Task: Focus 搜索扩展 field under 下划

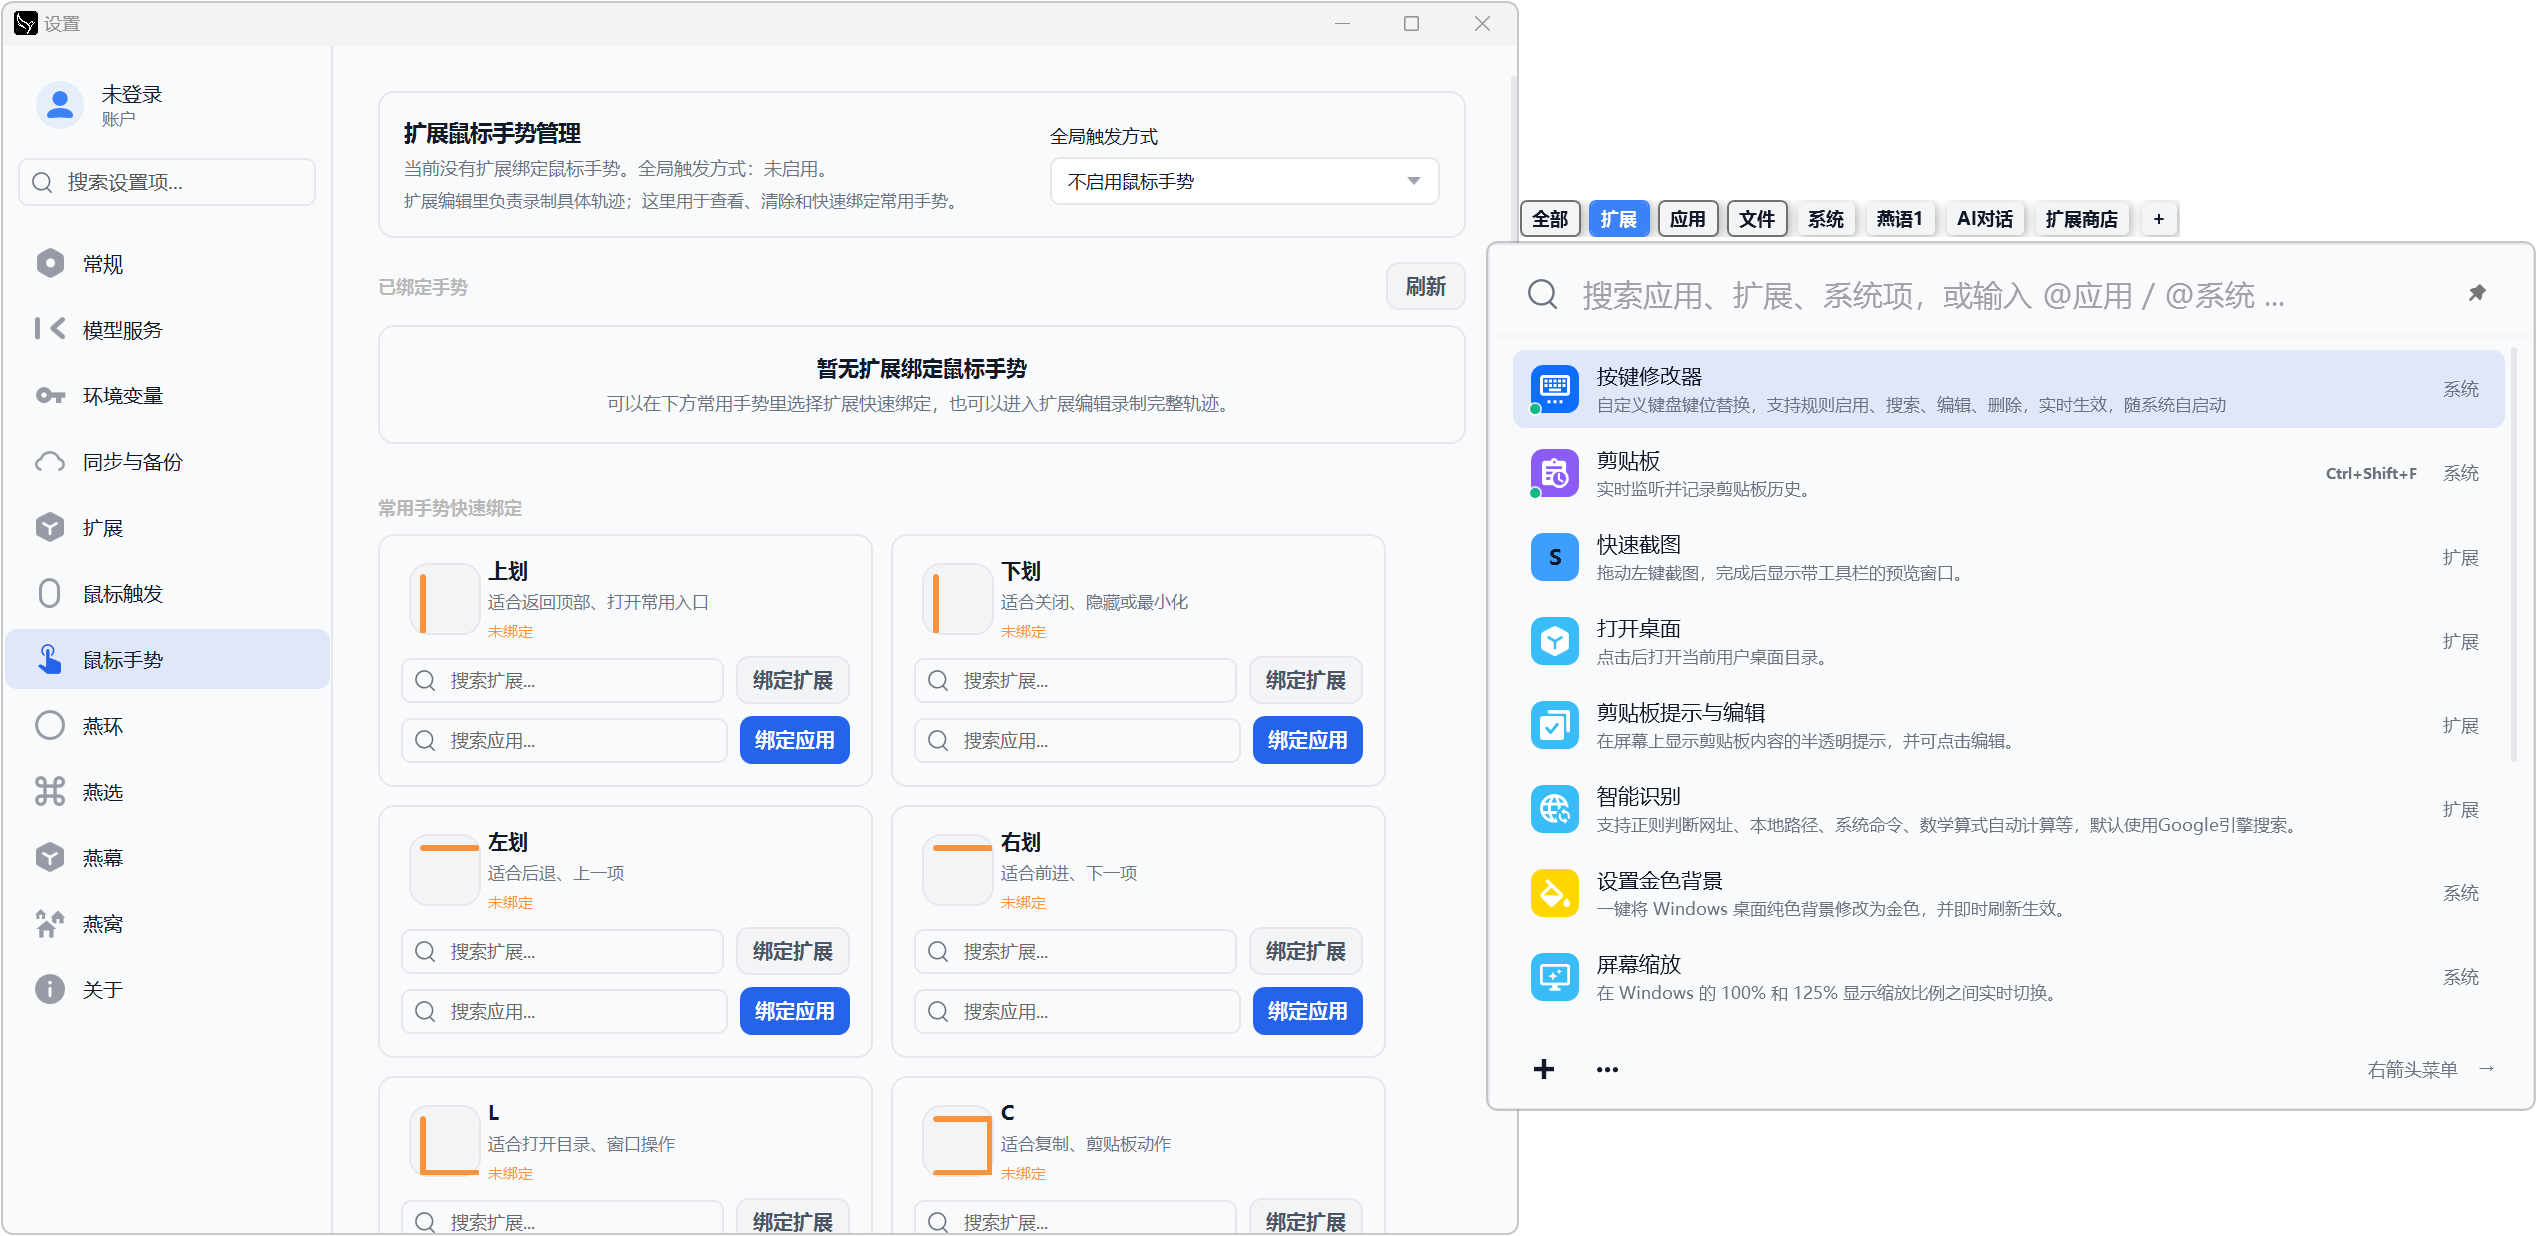Action: click(1075, 681)
